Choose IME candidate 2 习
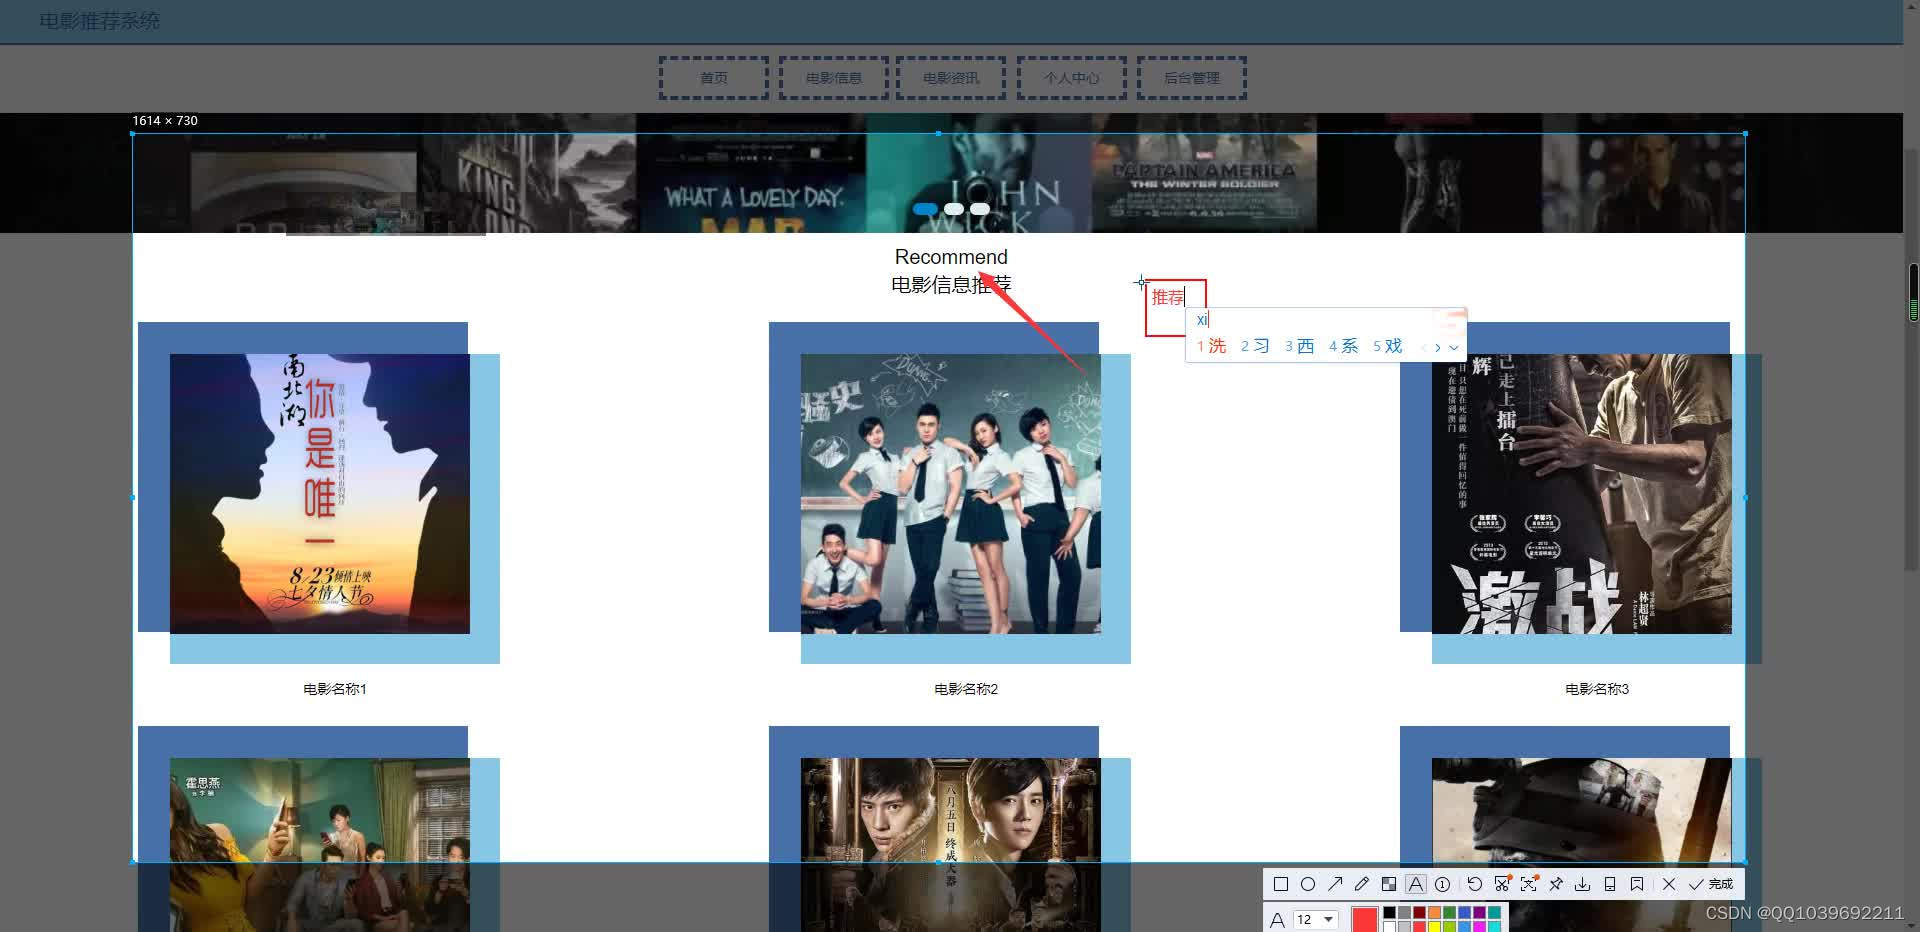The width and height of the screenshot is (1920, 932). (1255, 346)
